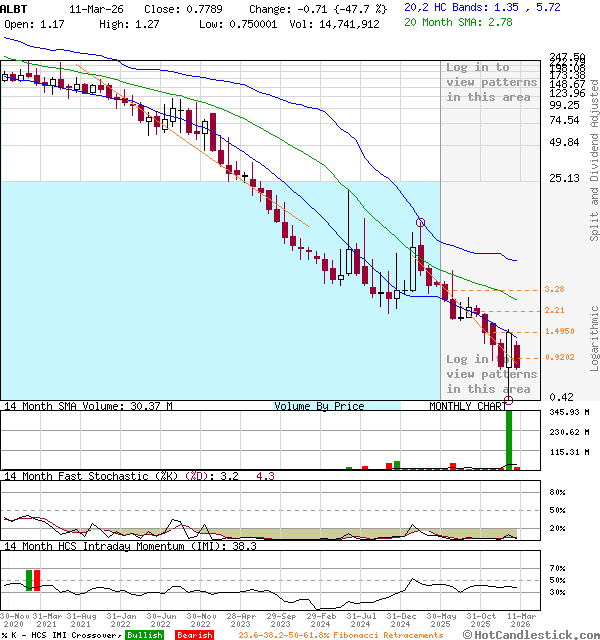Click the 3.28 Fibonacci level label
Image resolution: width=600 pixels, height=640 pixels.
click(x=554, y=289)
